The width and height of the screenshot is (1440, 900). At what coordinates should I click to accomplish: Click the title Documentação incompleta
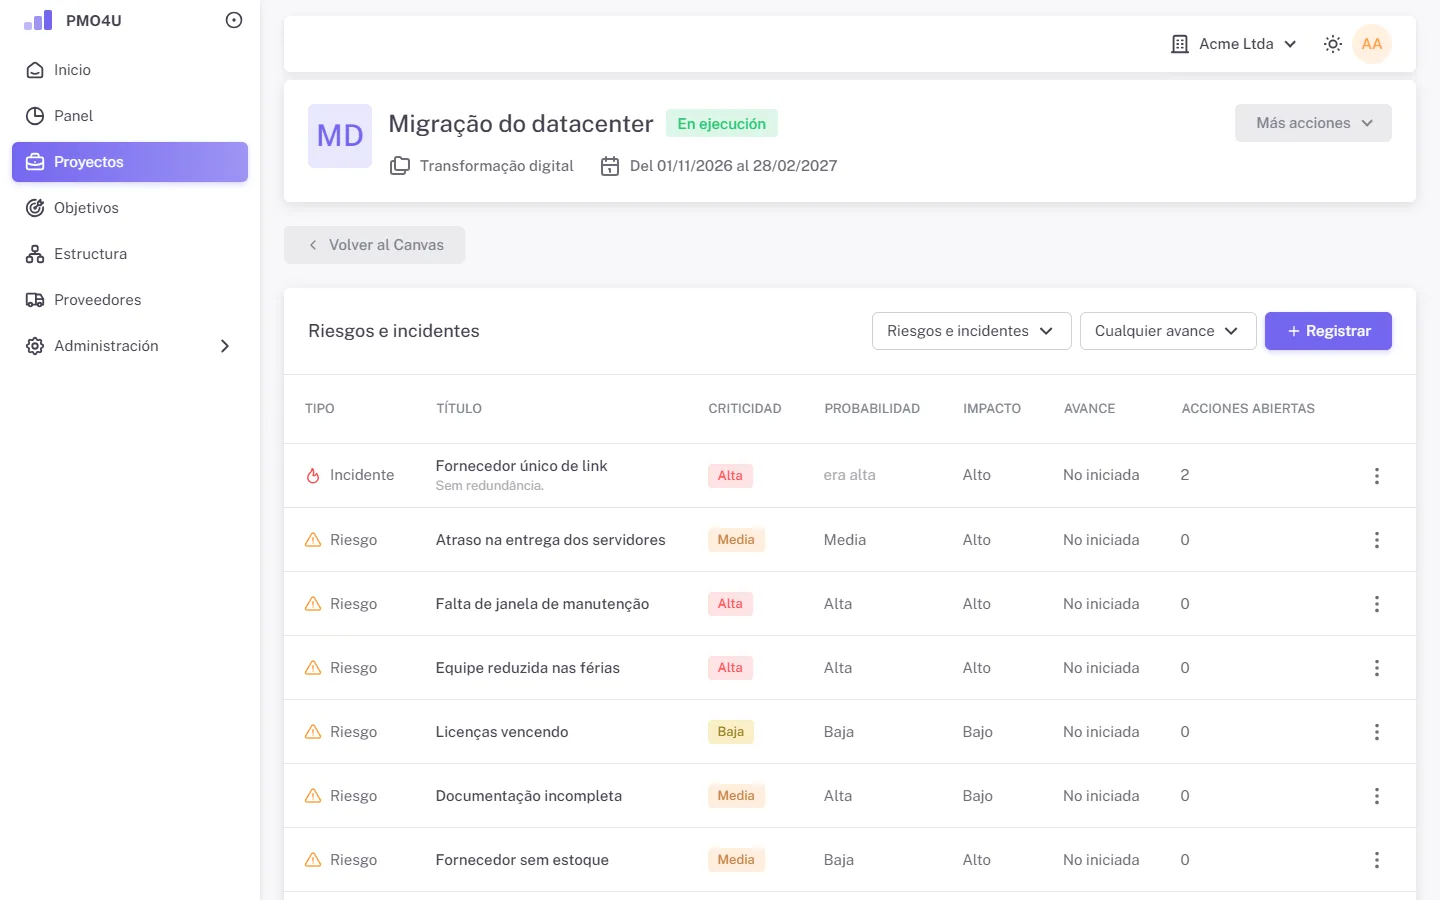[529, 796]
